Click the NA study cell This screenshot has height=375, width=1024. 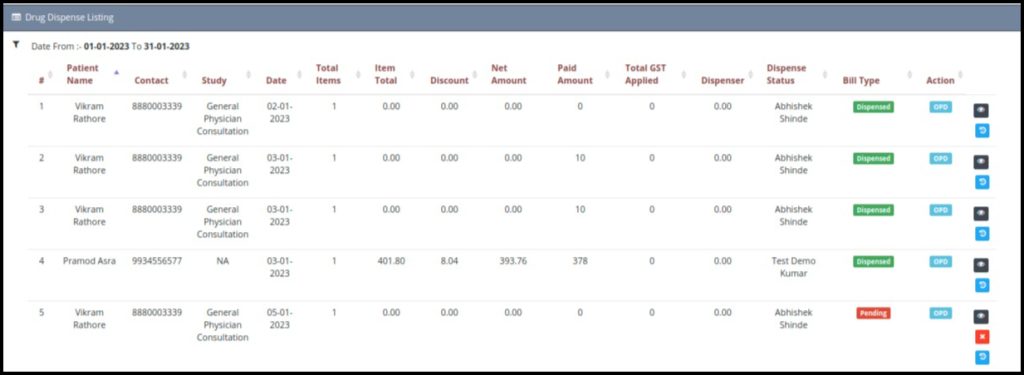tap(223, 261)
